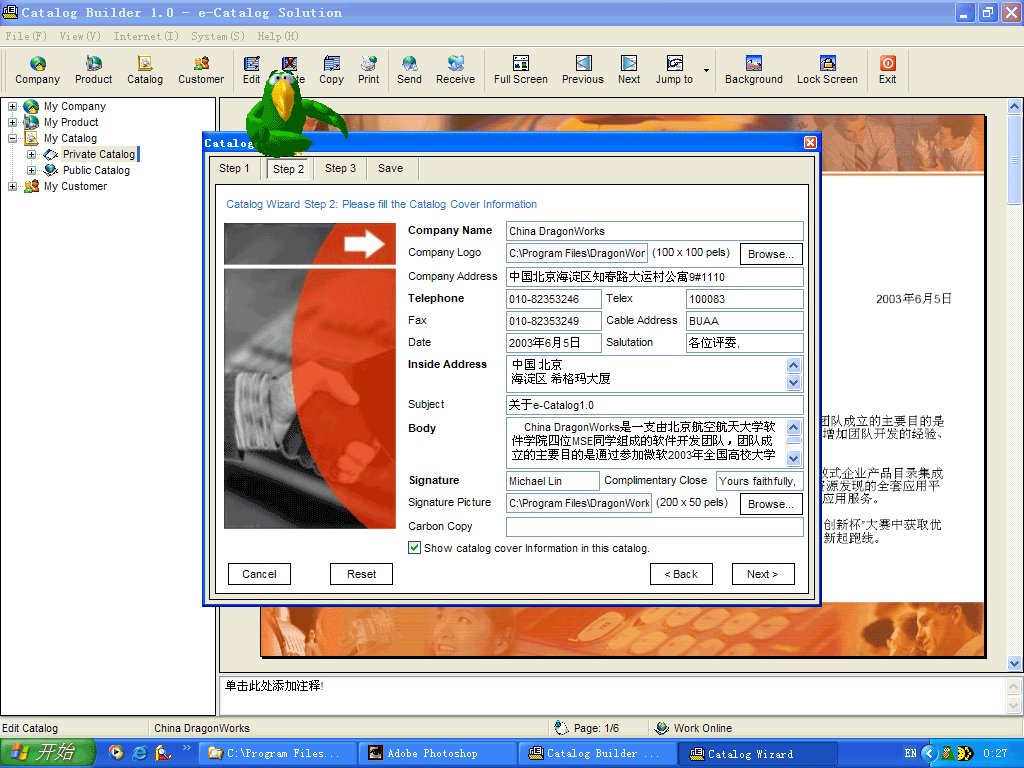Expand the My Company tree node
1024x768 pixels.
(x=12, y=106)
